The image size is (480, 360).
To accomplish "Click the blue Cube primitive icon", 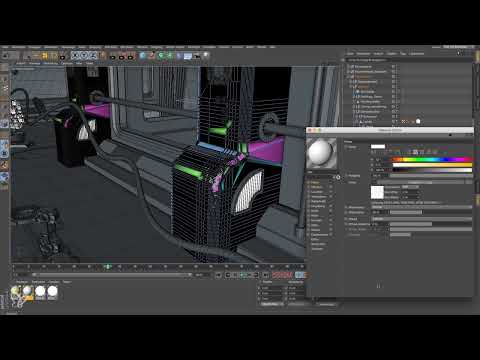I will pyautogui.click(x=143, y=56).
